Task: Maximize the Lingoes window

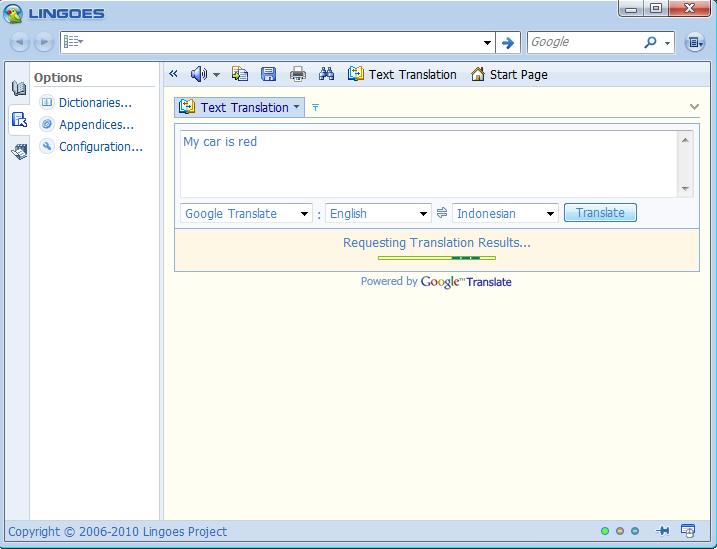Action: (x=656, y=9)
